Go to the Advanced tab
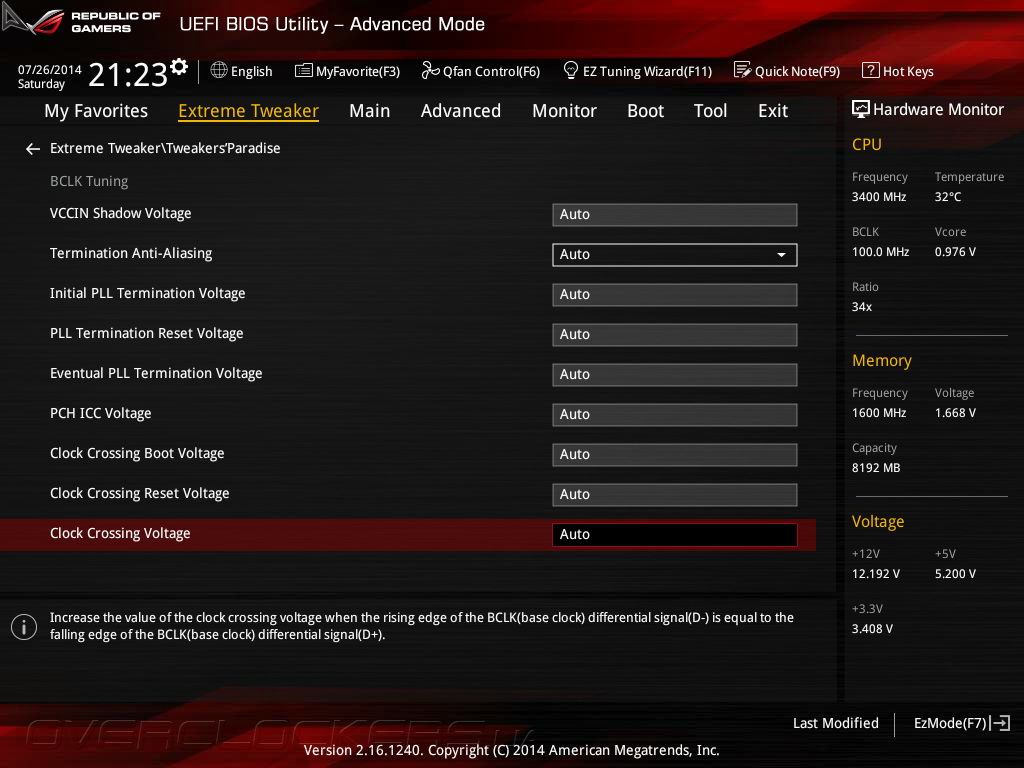 460,111
